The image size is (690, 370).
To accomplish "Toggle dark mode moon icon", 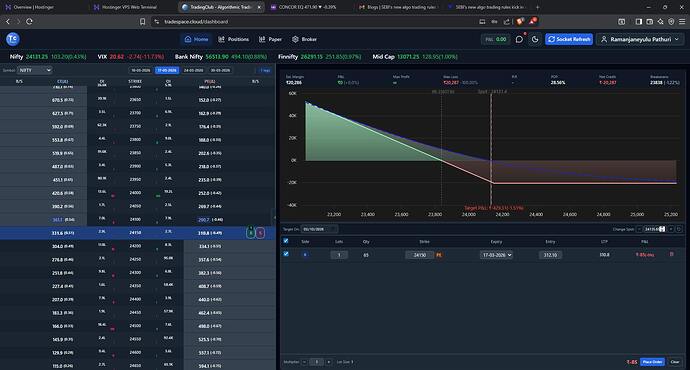I will tap(535, 39).
